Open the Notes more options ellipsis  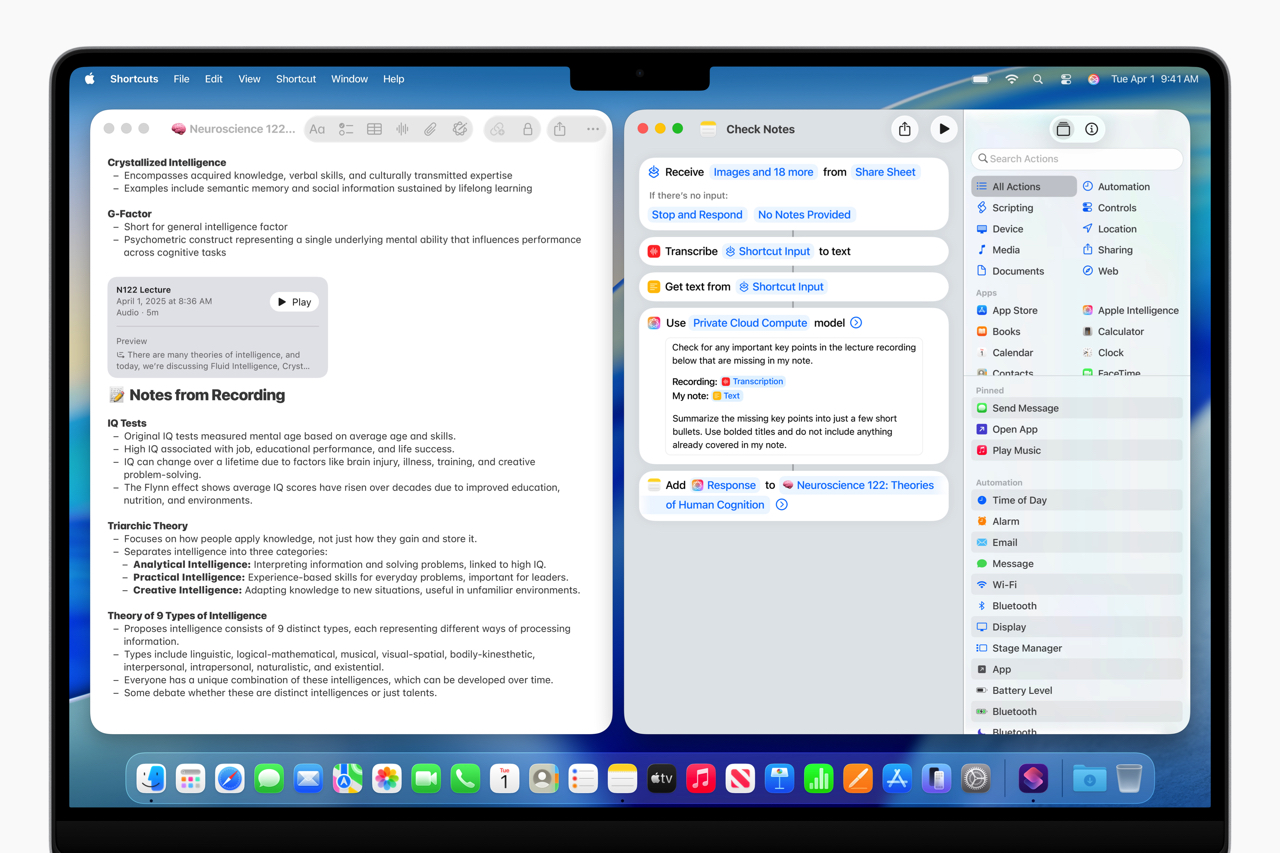[593, 129]
